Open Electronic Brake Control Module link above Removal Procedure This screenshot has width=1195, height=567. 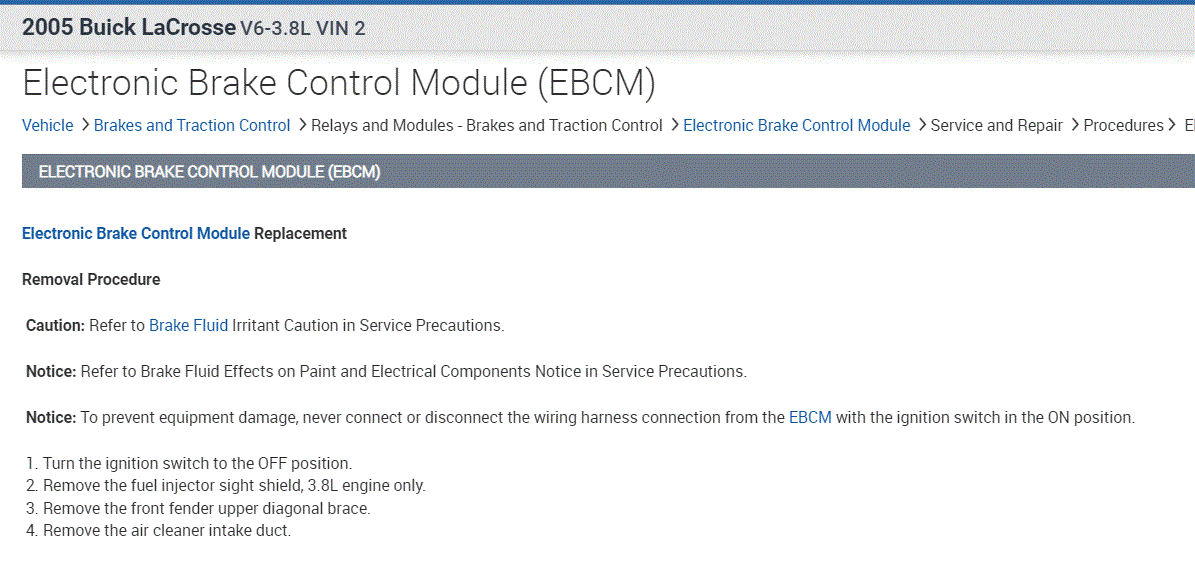click(x=136, y=234)
